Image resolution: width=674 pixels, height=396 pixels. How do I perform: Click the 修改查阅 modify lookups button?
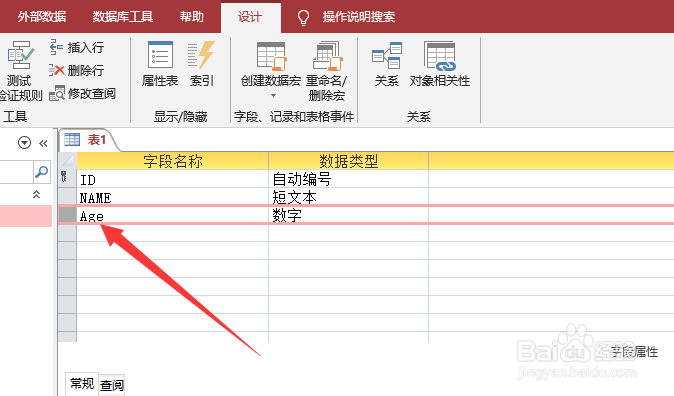(83, 93)
